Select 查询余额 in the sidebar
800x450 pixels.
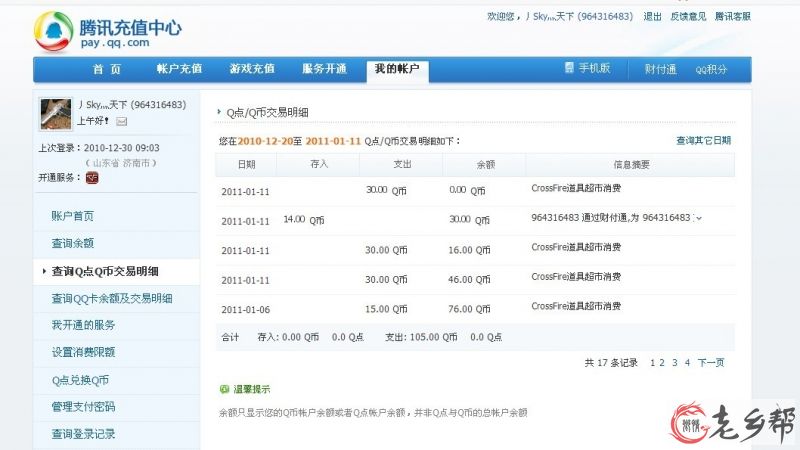[73, 243]
